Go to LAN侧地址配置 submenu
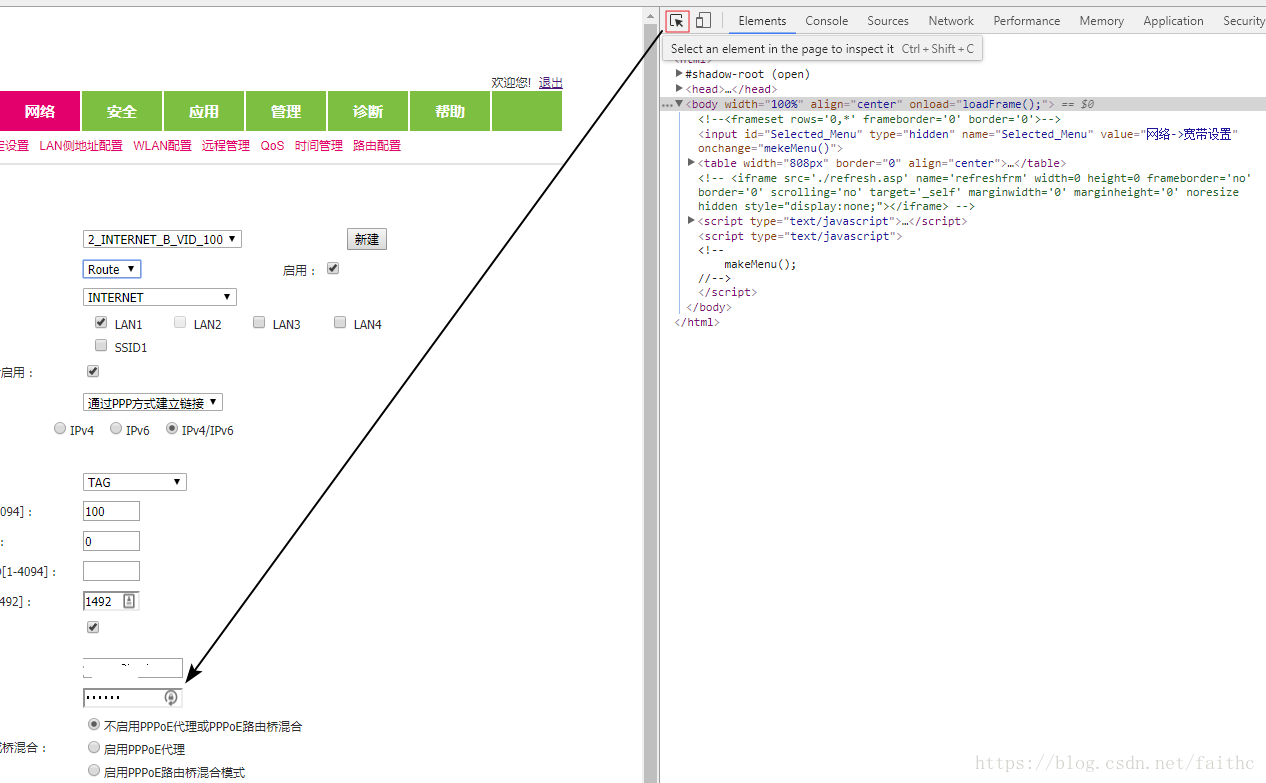The width and height of the screenshot is (1266, 783). tap(81, 145)
